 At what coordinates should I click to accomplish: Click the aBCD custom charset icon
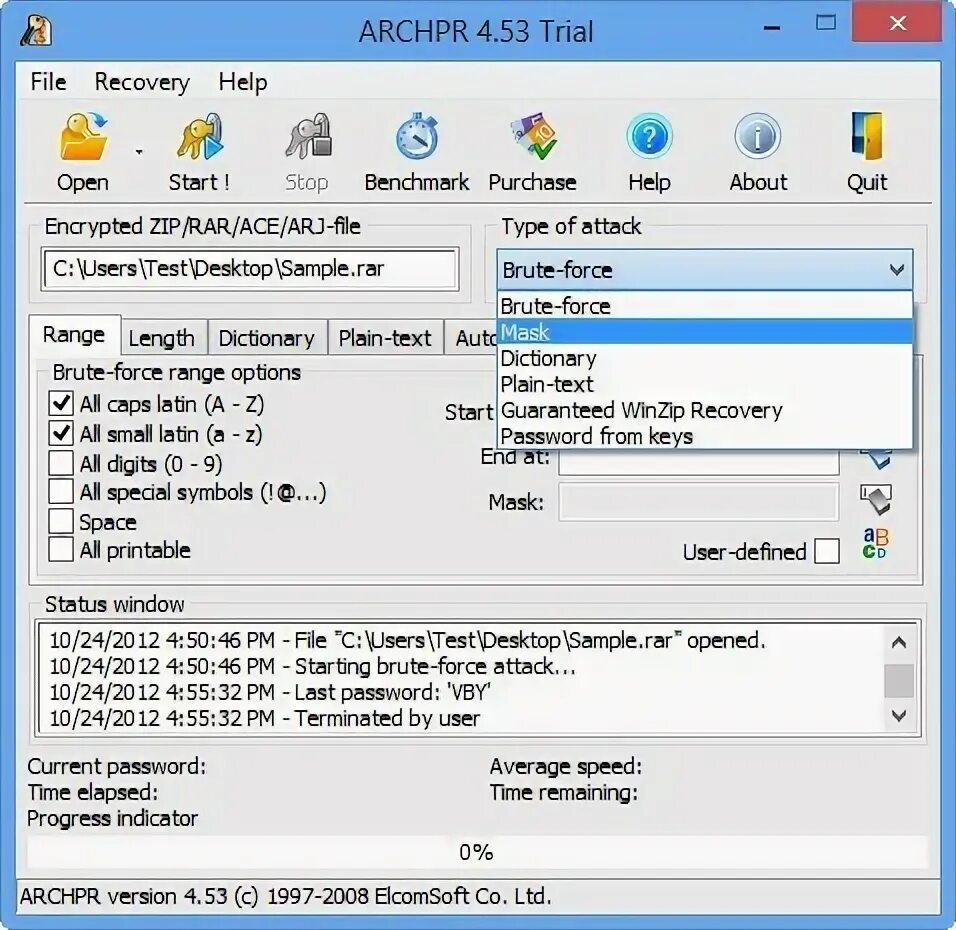pos(876,543)
